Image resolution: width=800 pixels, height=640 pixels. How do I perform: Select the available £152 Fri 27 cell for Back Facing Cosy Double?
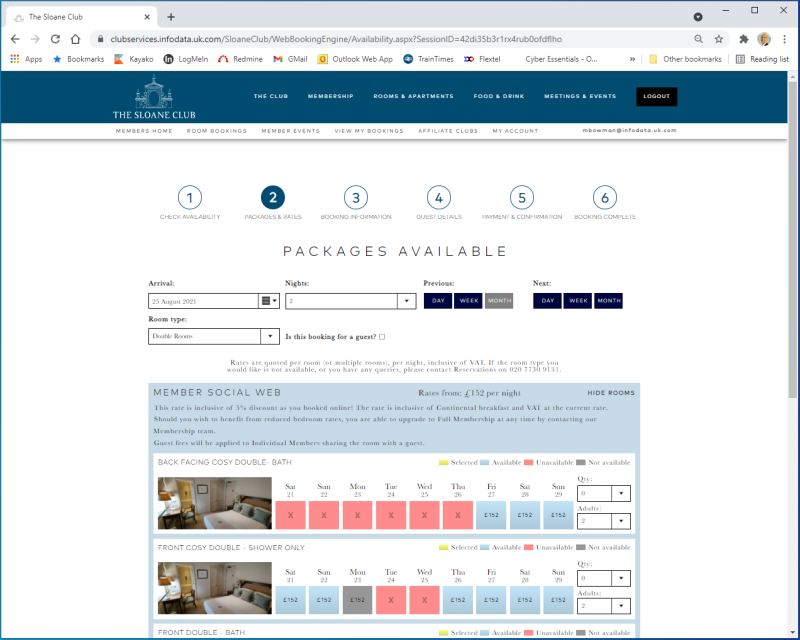(x=491, y=515)
